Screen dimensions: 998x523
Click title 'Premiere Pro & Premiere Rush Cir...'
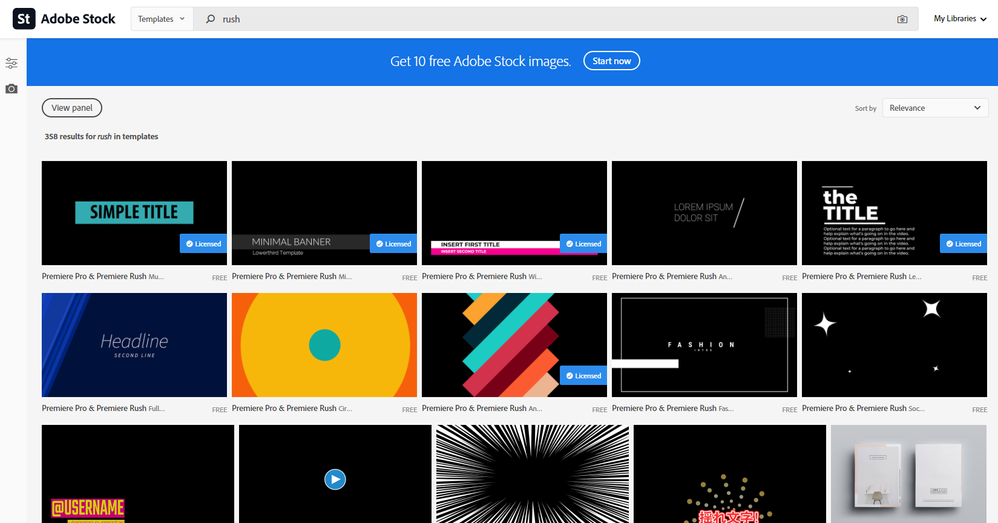click(292, 408)
